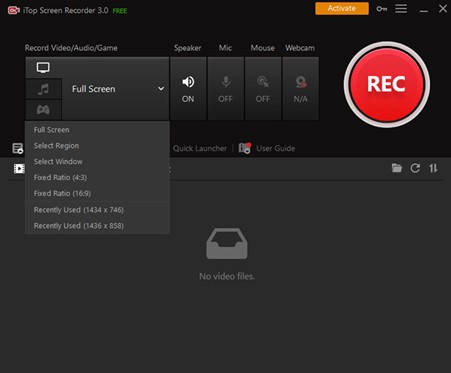Choose Select Region option

(97, 146)
